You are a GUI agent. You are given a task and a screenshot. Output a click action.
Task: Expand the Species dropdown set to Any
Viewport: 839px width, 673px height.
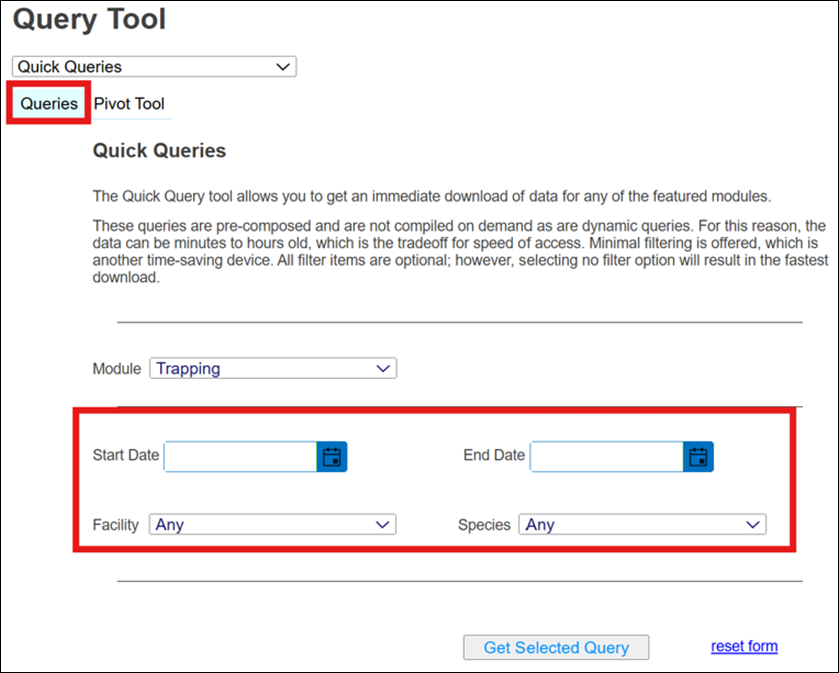point(641,524)
